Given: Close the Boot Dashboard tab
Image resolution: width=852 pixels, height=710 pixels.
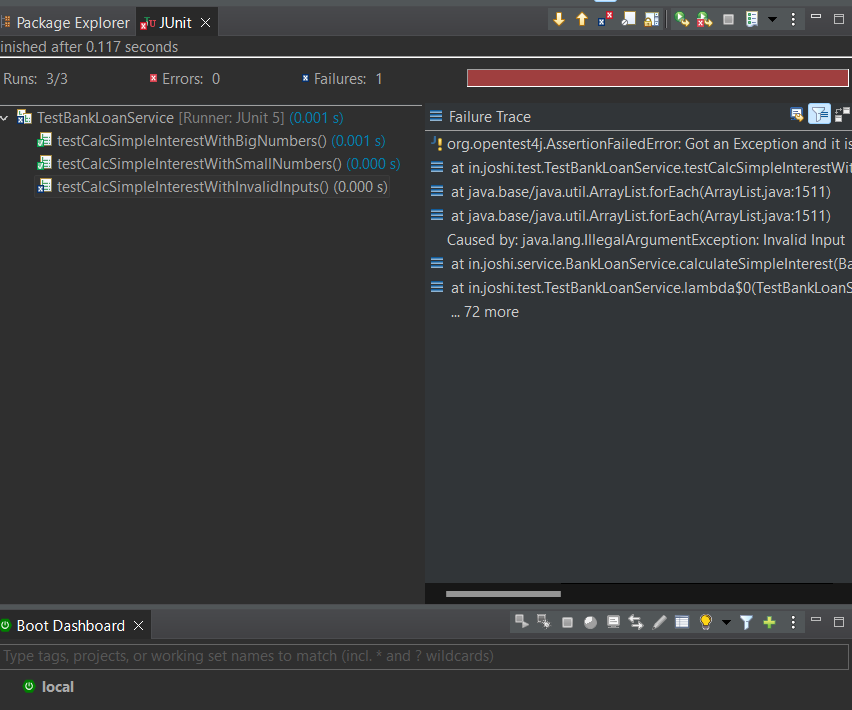Looking at the screenshot, I should pyautogui.click(x=139, y=626).
